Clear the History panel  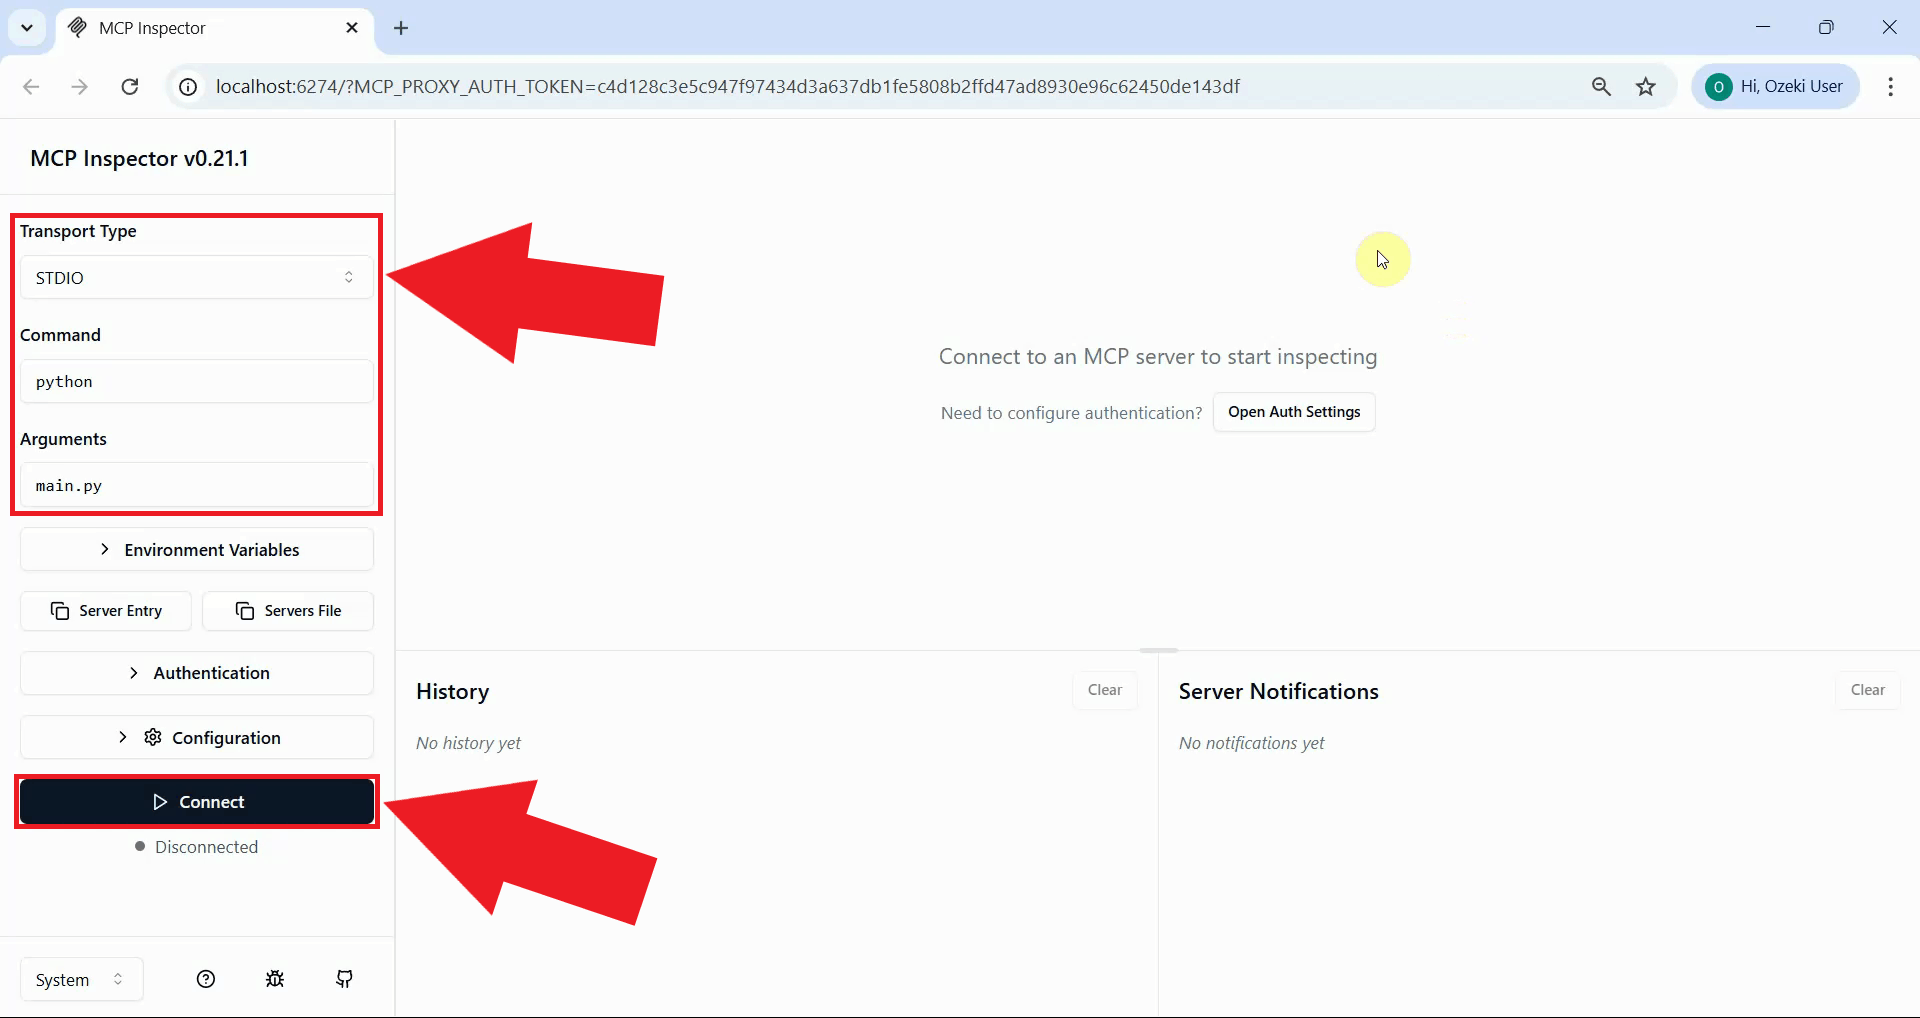[x=1104, y=690]
